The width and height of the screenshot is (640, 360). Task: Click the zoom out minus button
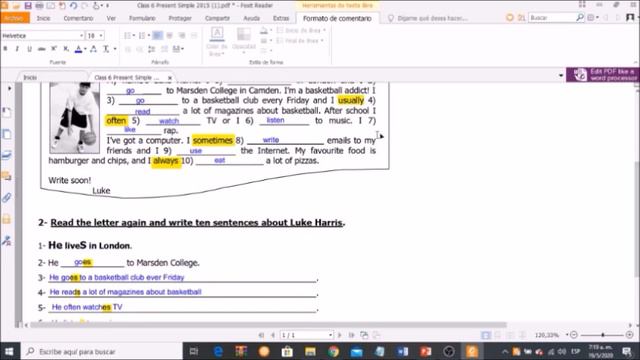[573, 335]
